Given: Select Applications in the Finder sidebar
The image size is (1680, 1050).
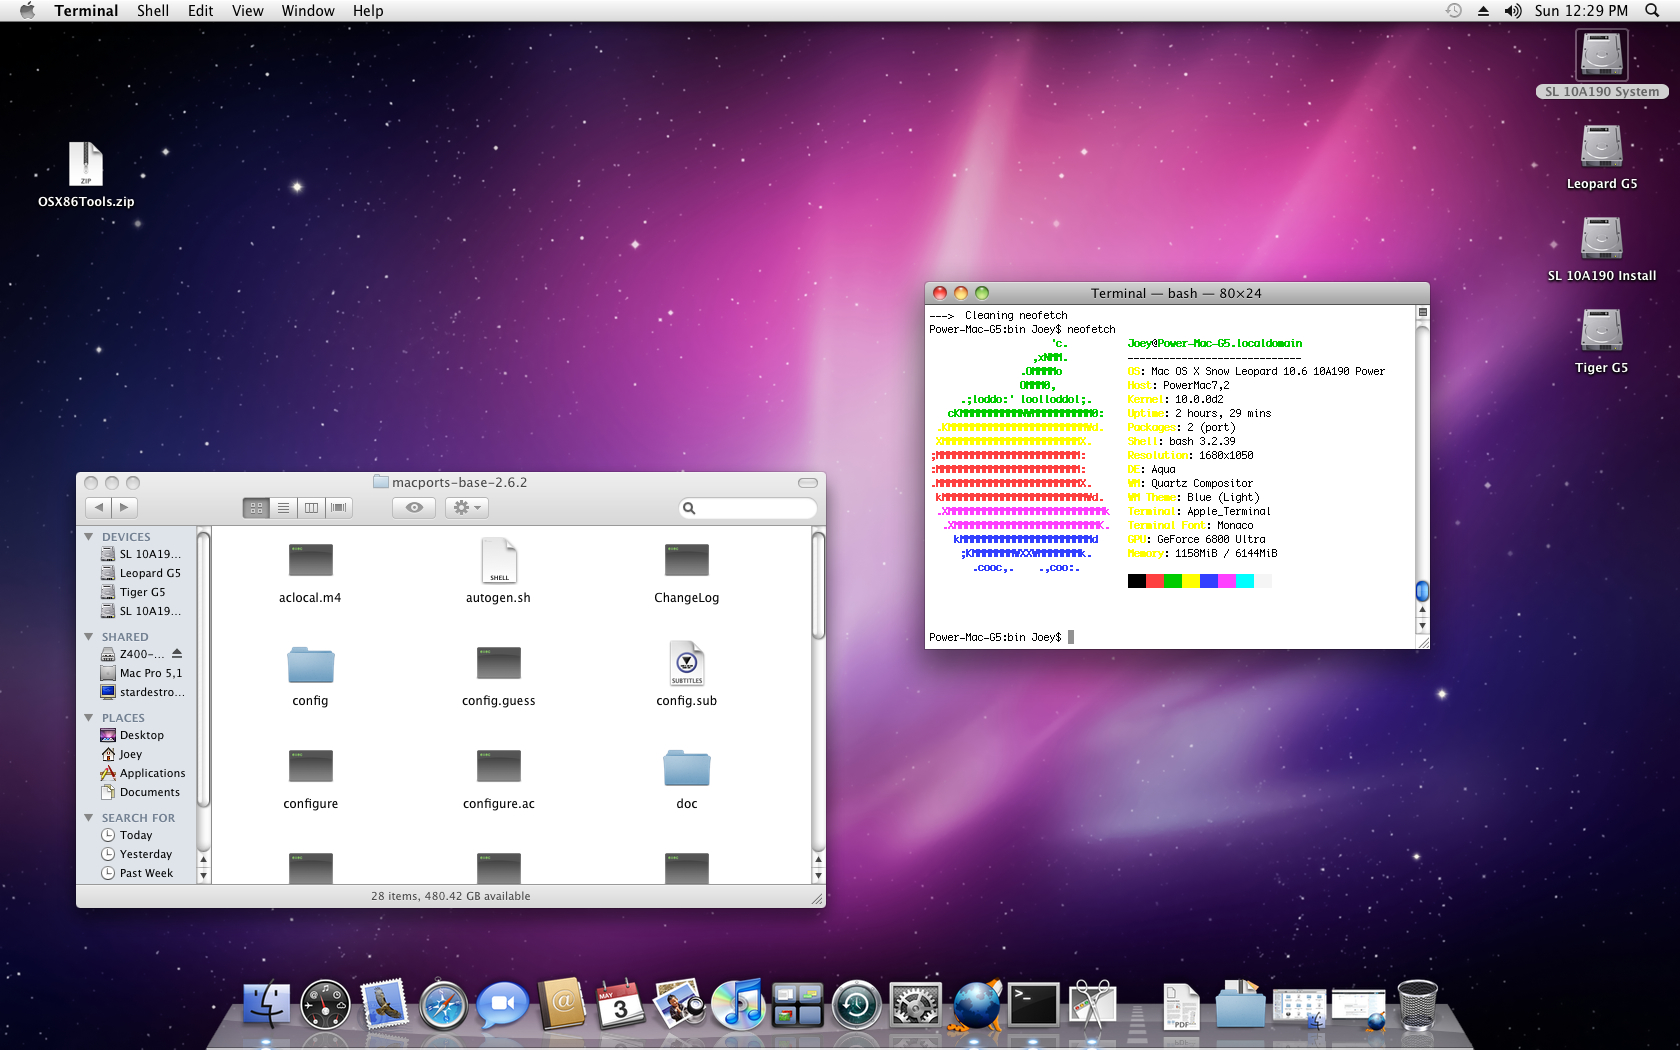Looking at the screenshot, I should coord(152,773).
